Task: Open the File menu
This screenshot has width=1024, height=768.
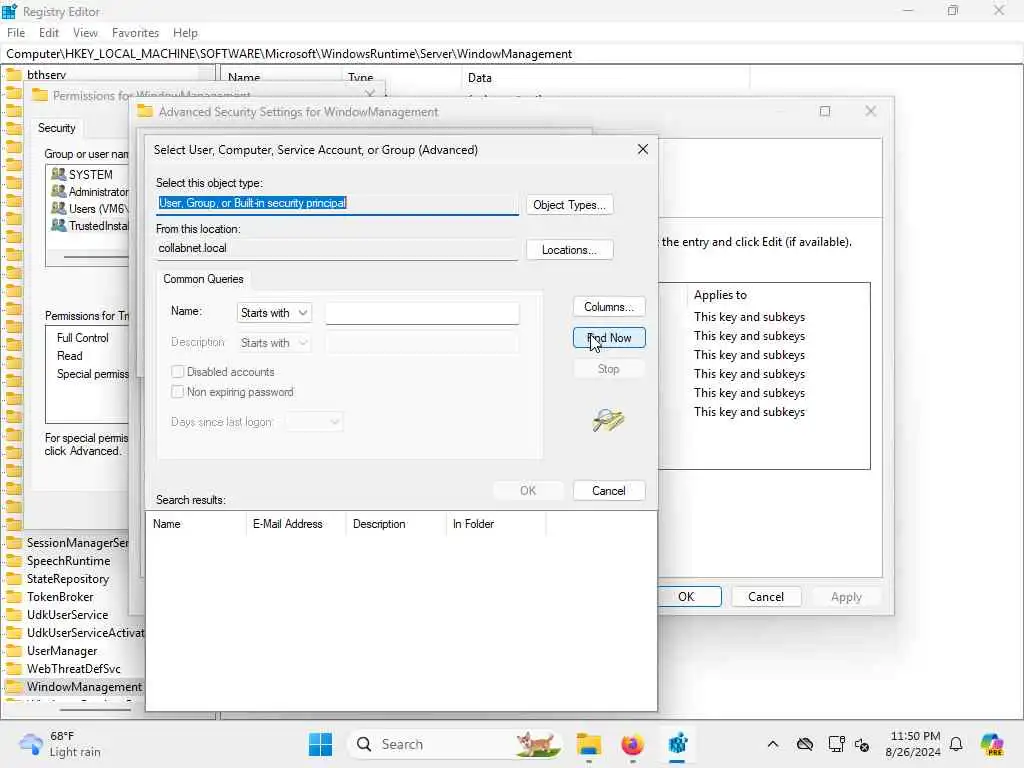Action: pos(16,33)
